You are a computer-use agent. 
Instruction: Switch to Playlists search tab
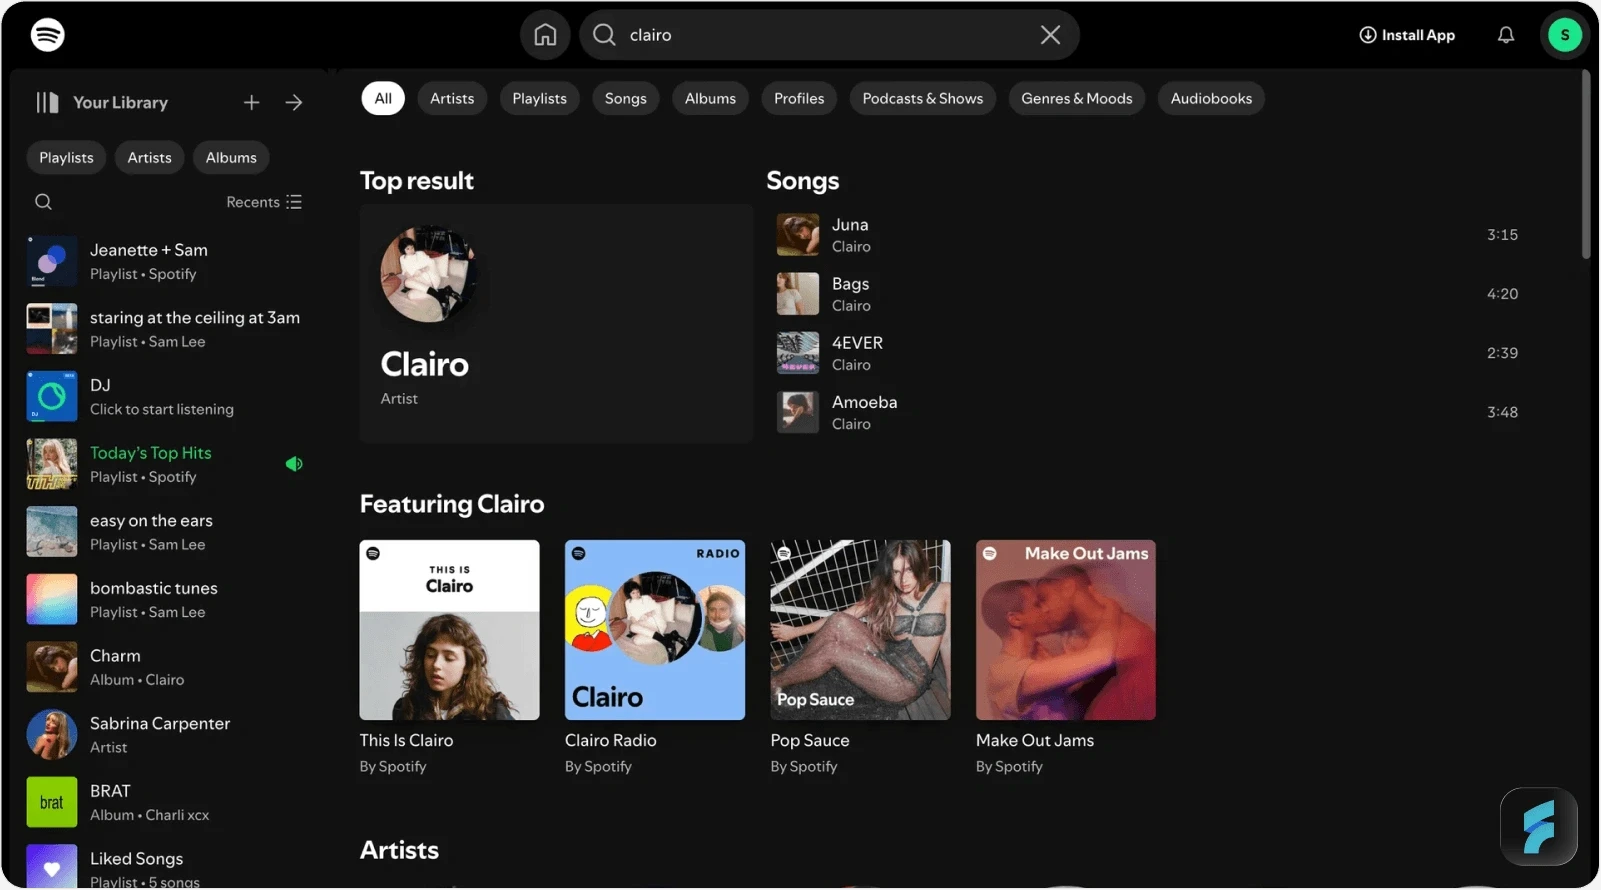pyautogui.click(x=540, y=98)
